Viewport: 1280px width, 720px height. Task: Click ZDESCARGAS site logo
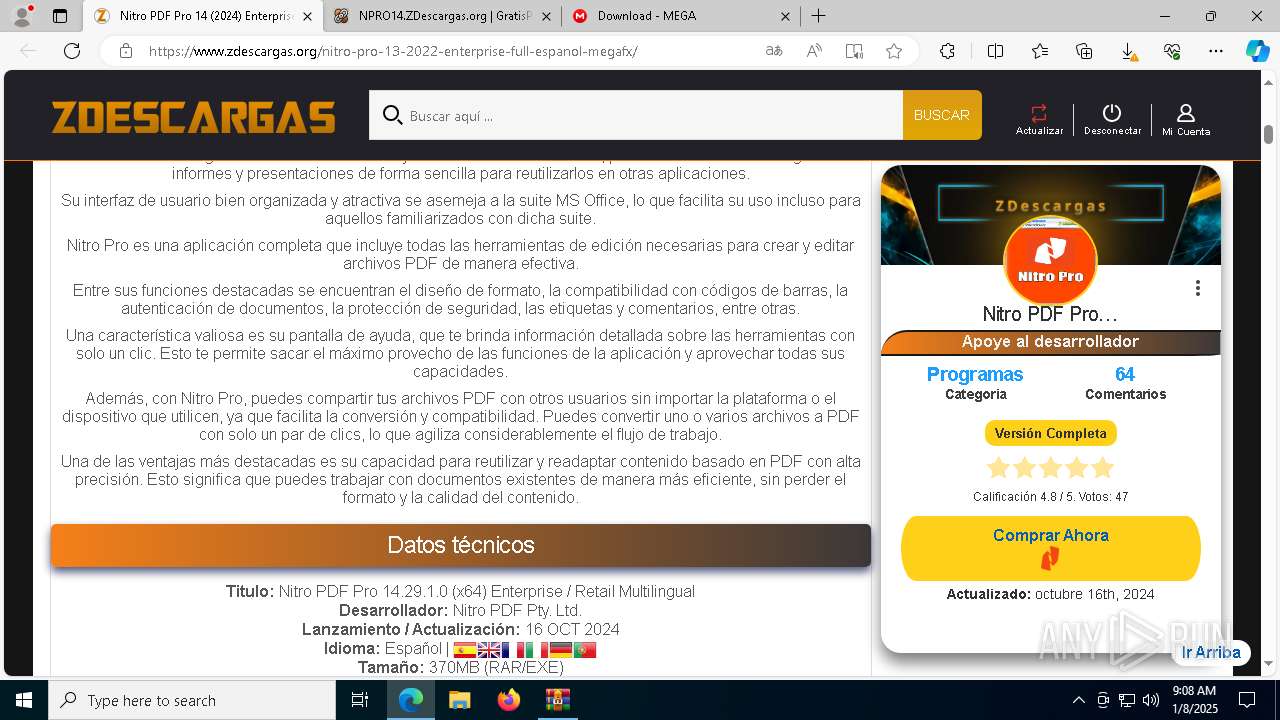pyautogui.click(x=194, y=116)
